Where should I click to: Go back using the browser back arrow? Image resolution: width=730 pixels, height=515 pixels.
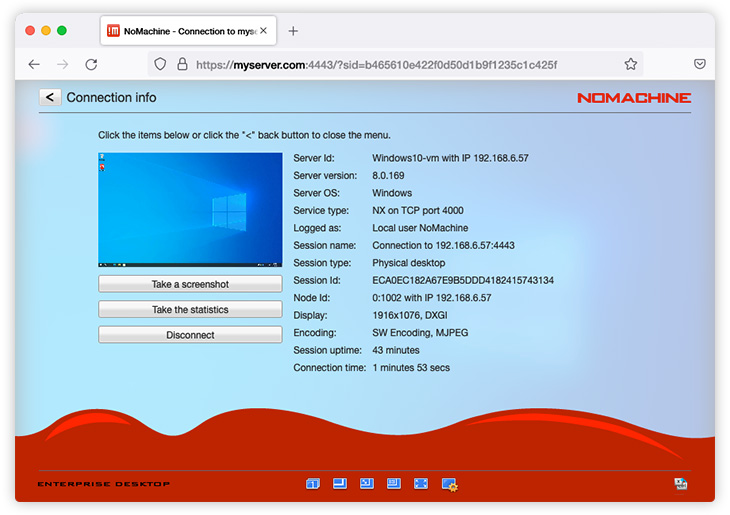[x=34, y=64]
